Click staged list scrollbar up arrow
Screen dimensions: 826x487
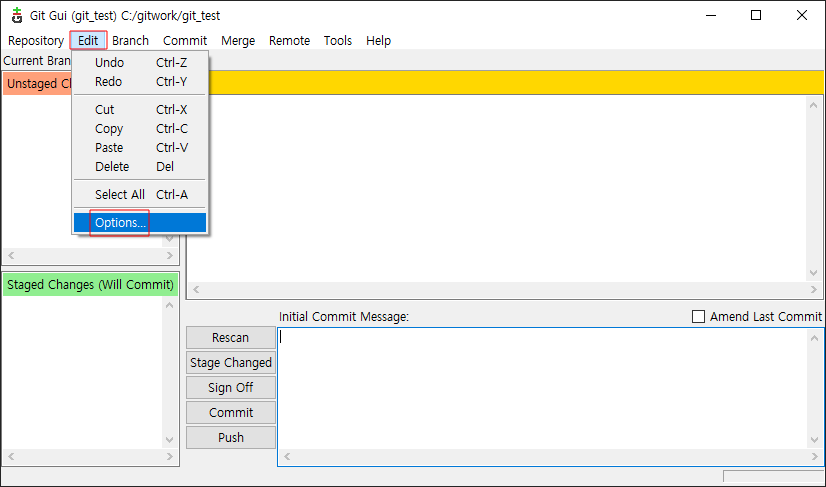pos(170,305)
